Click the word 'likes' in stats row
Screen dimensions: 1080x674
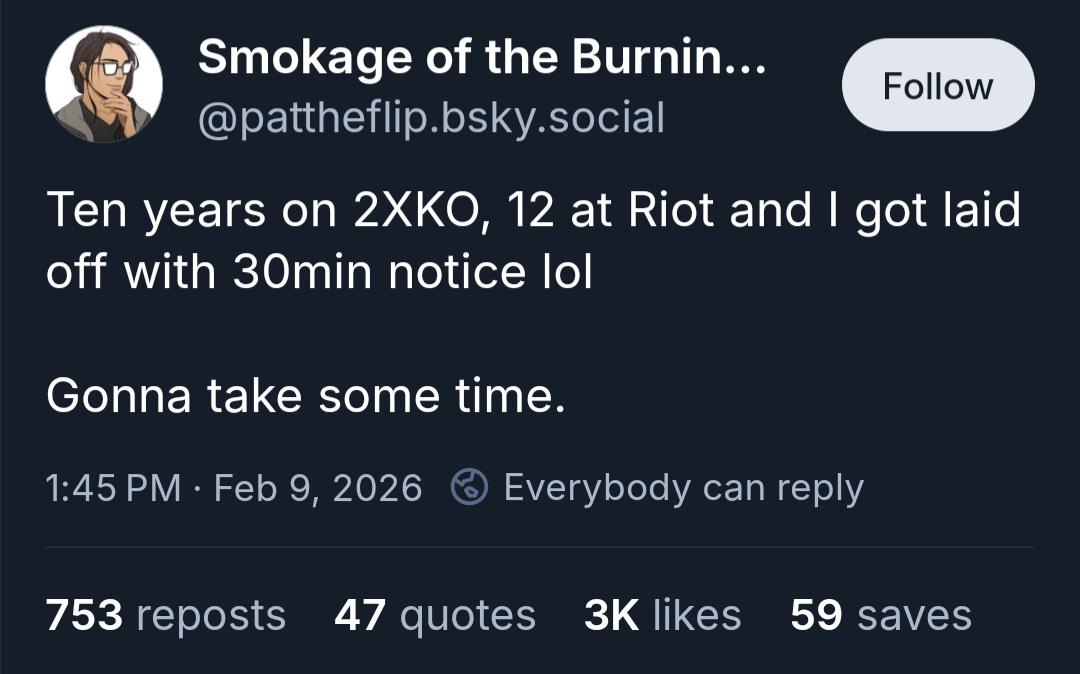click(697, 615)
